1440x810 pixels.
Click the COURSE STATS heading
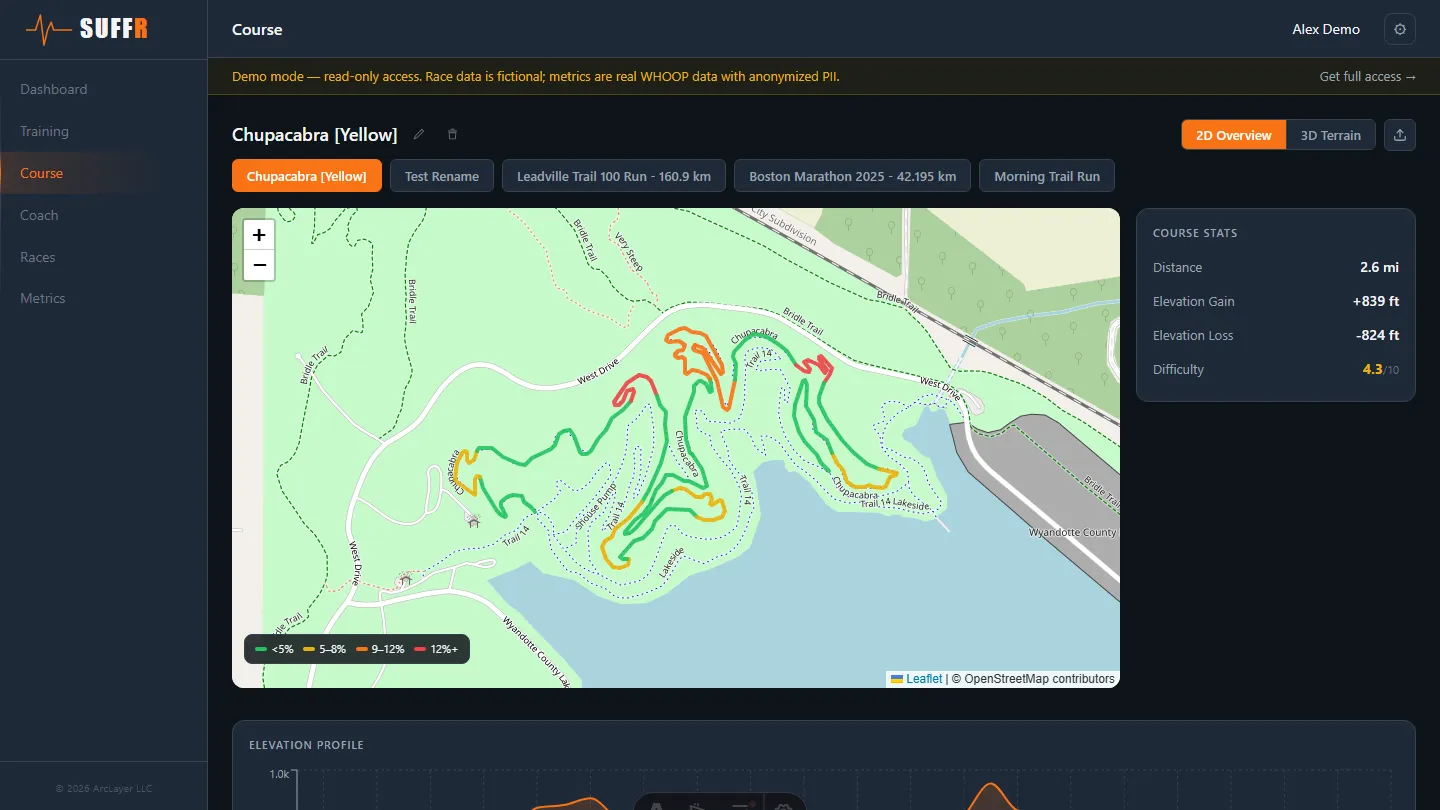(x=1195, y=233)
